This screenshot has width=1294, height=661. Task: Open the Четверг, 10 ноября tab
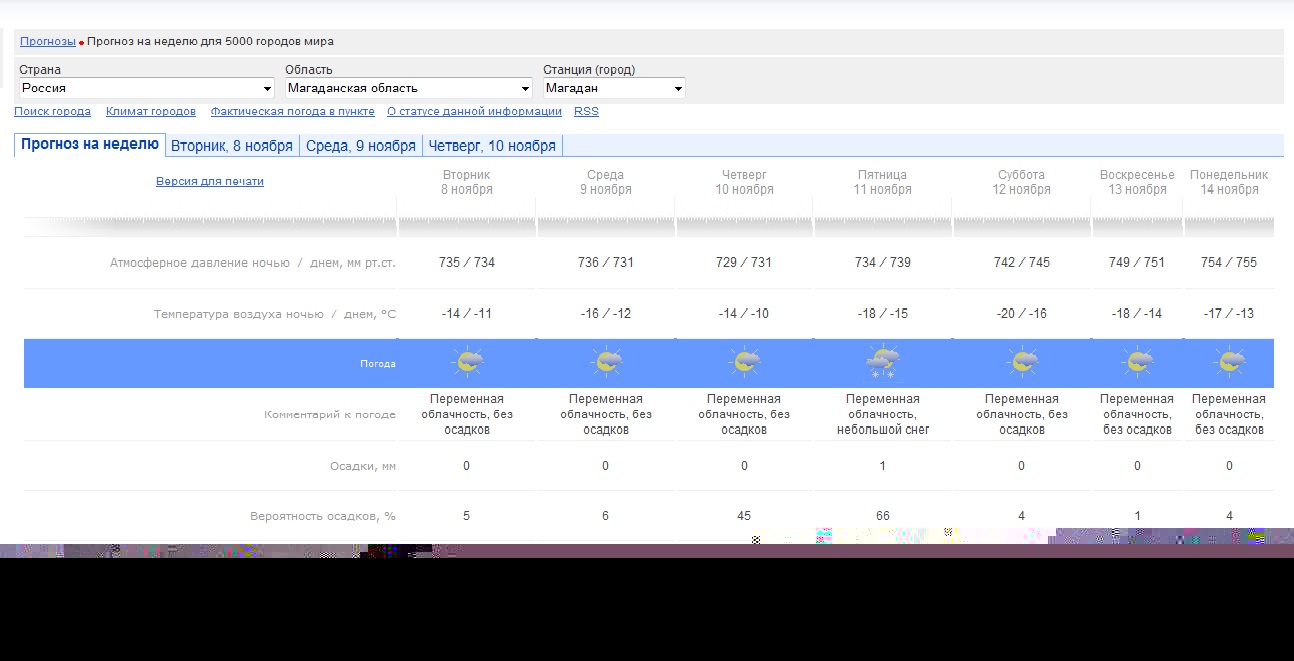tap(492, 146)
